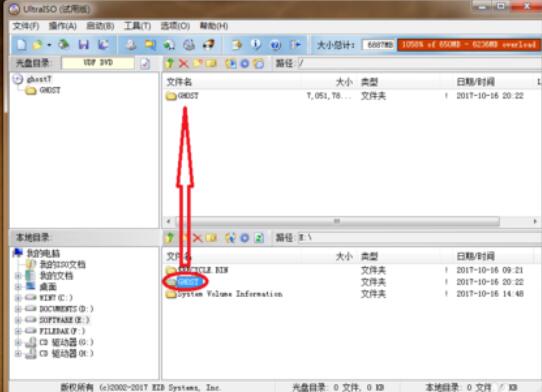Viewport: 542px width, 392px height.
Task: Click the Make CD image toolbar icon
Action: [x=131, y=45]
